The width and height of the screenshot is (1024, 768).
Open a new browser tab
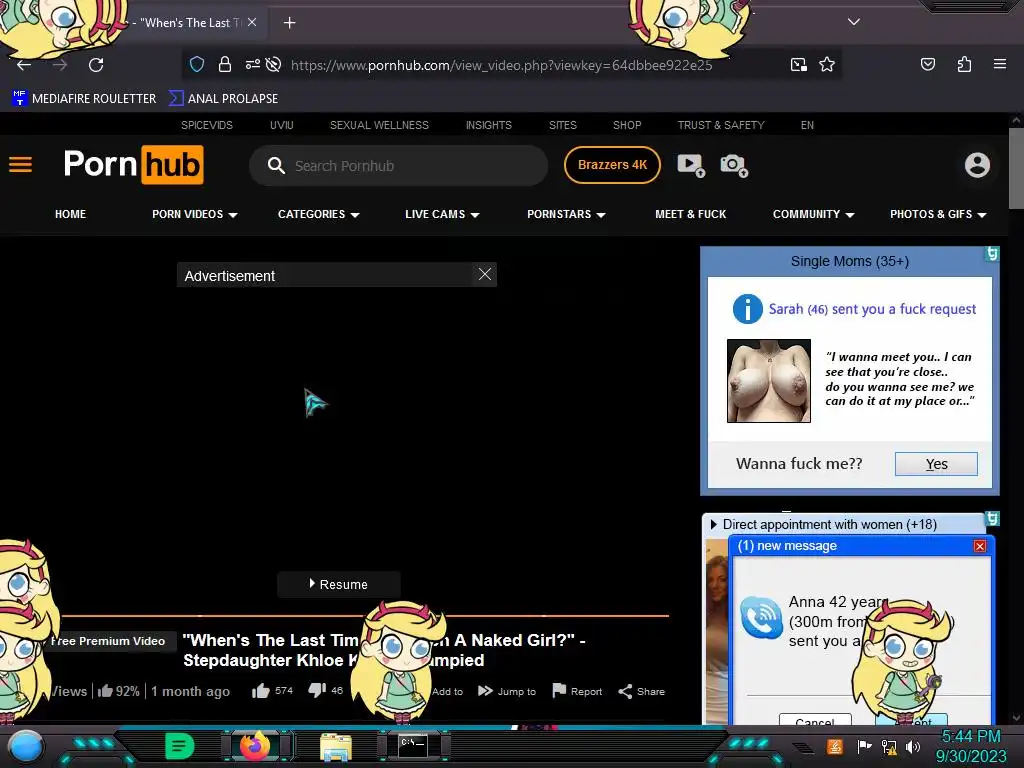pos(289,23)
